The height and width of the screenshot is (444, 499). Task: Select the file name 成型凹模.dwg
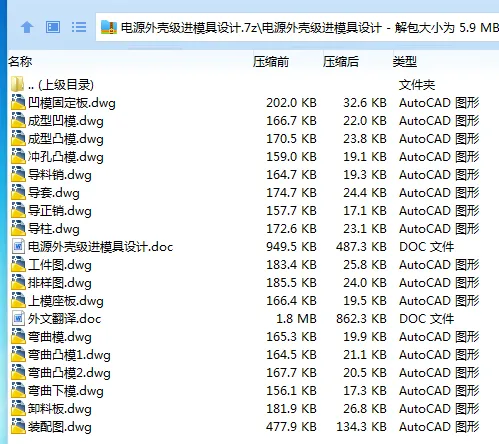[x=66, y=121]
